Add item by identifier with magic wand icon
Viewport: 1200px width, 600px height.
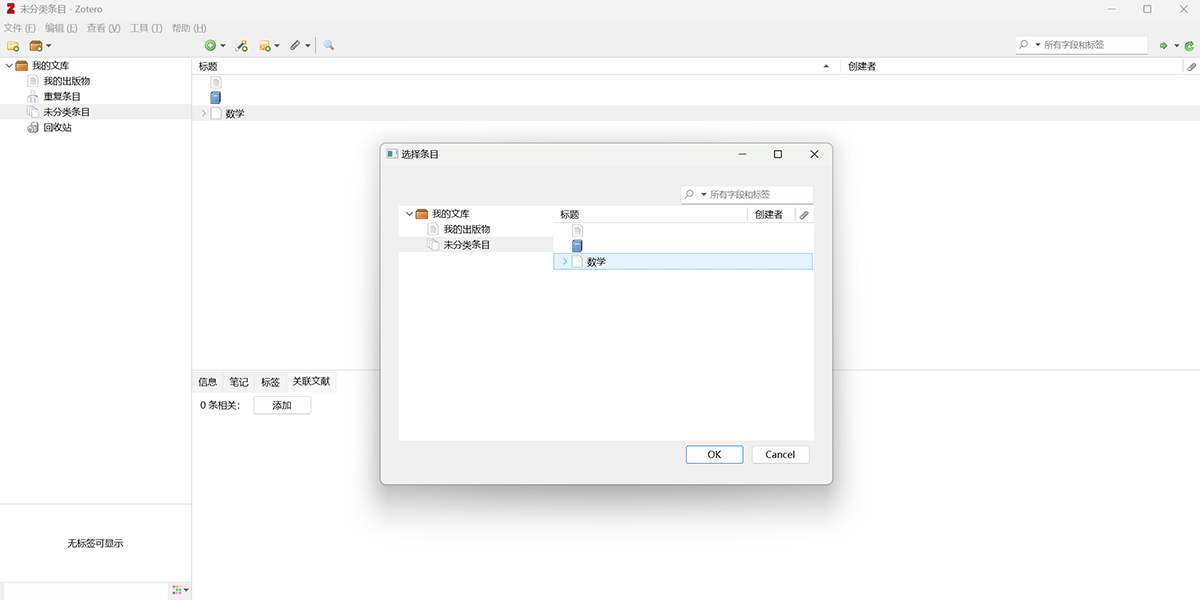click(x=241, y=45)
